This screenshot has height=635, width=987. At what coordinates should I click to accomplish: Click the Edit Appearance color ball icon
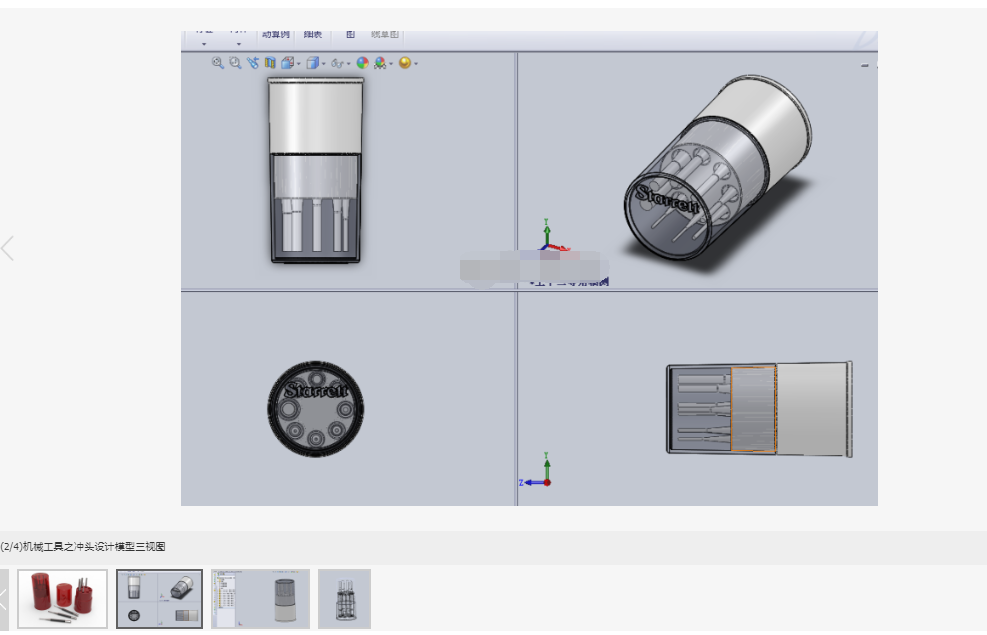pyautogui.click(x=363, y=63)
